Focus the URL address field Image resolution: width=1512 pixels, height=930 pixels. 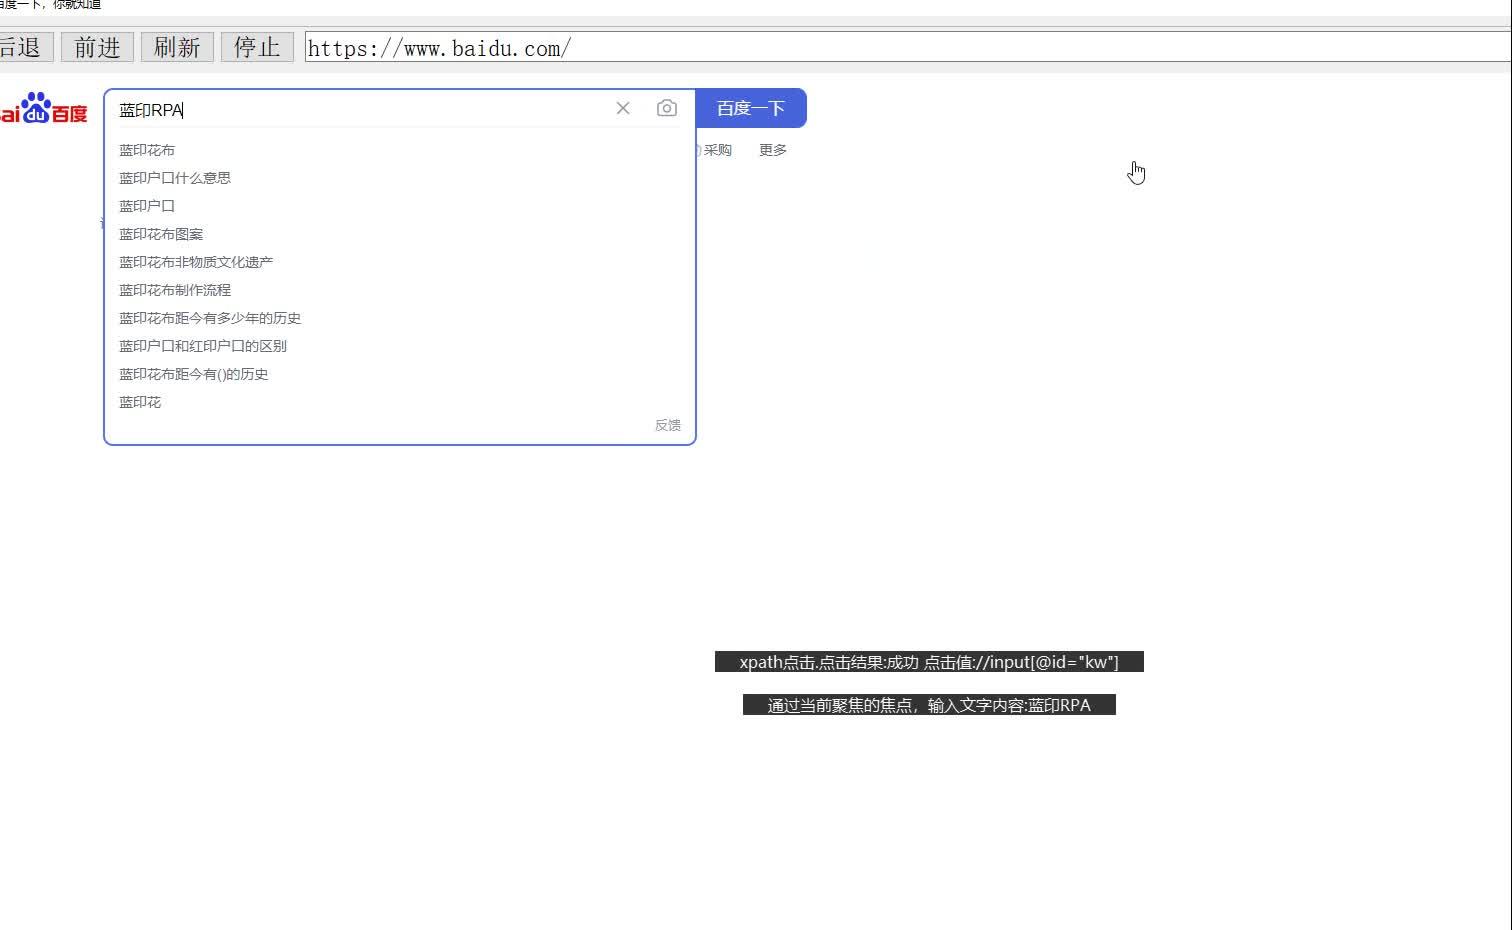[x=908, y=47]
